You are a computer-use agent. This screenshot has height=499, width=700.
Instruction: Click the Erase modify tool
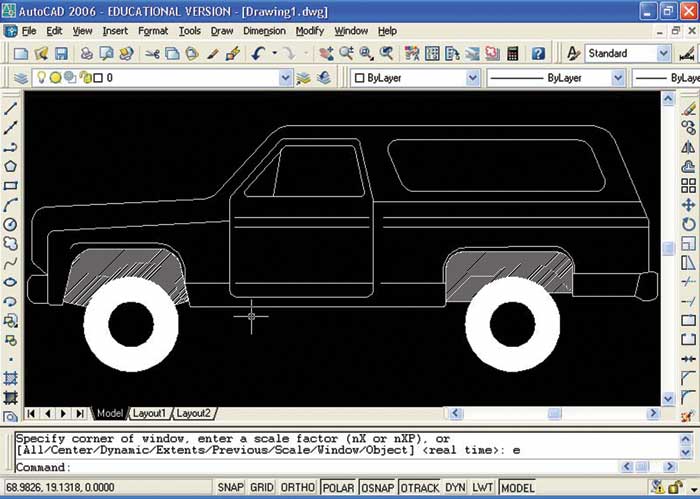tap(688, 107)
